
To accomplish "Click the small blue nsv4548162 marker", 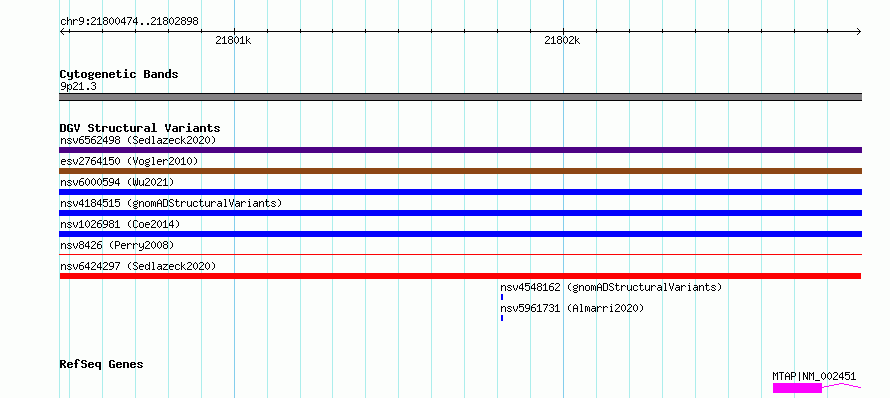I will tap(502, 297).
